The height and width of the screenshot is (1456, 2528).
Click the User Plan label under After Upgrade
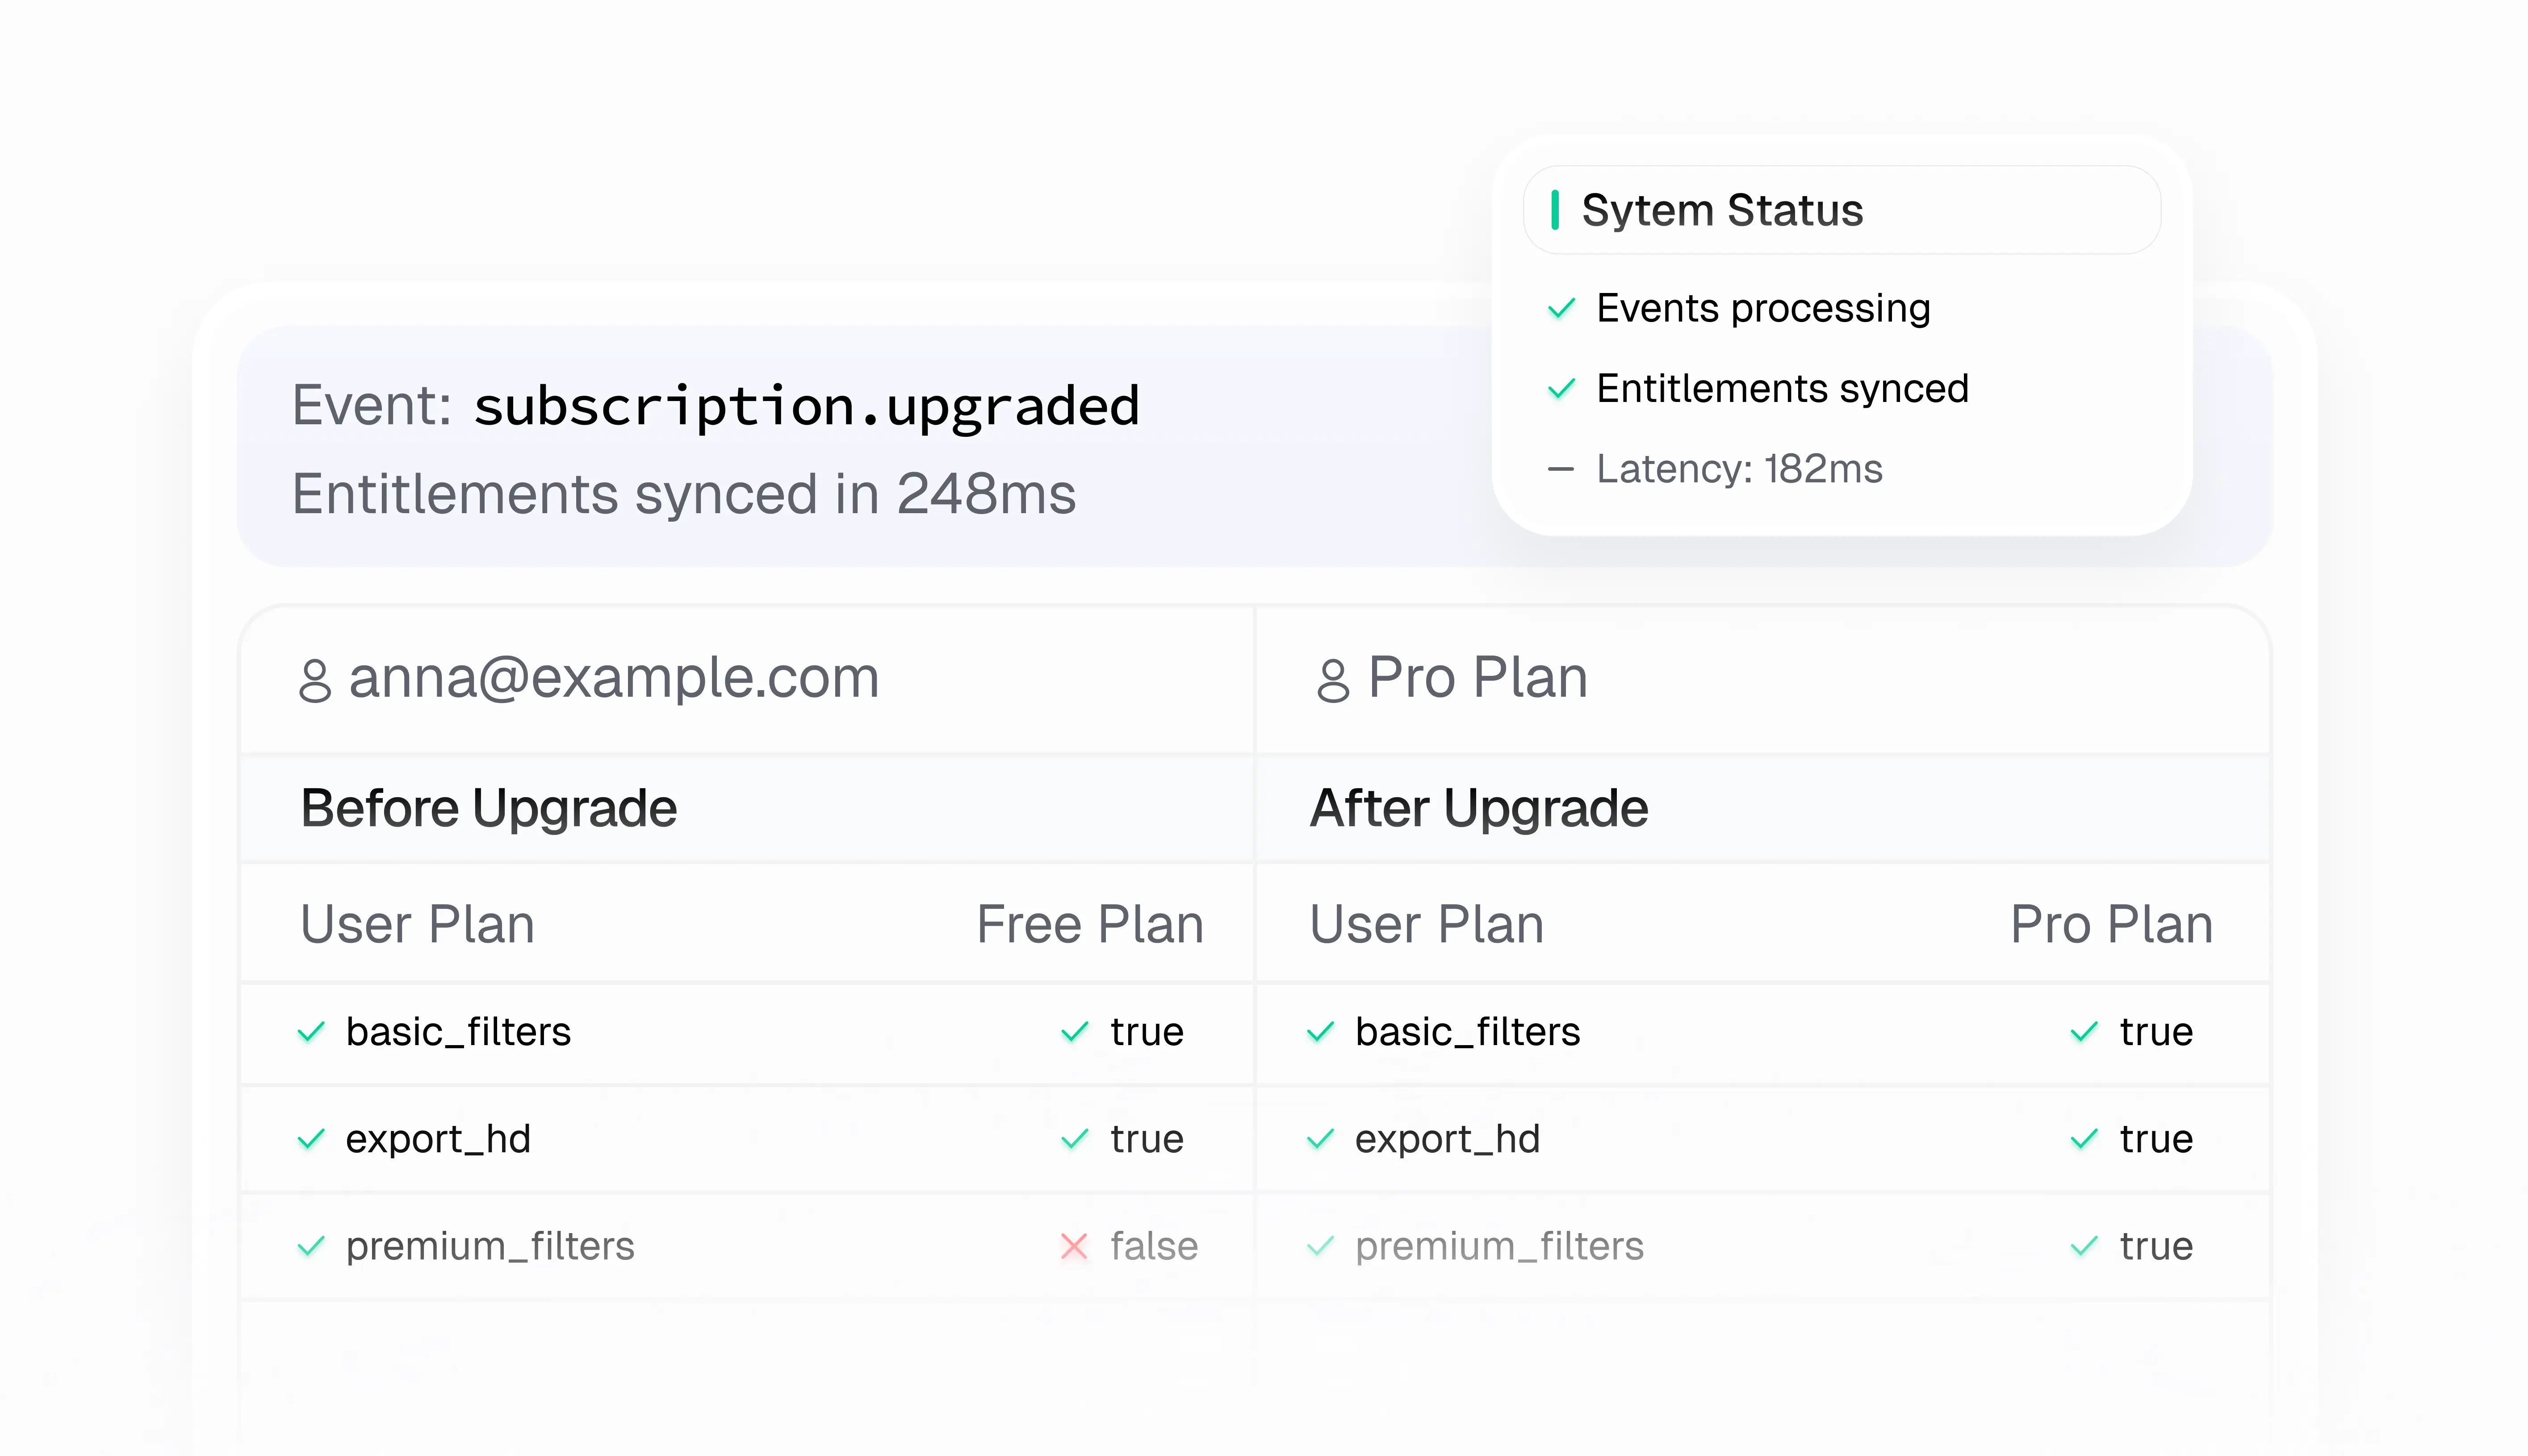1427,924
